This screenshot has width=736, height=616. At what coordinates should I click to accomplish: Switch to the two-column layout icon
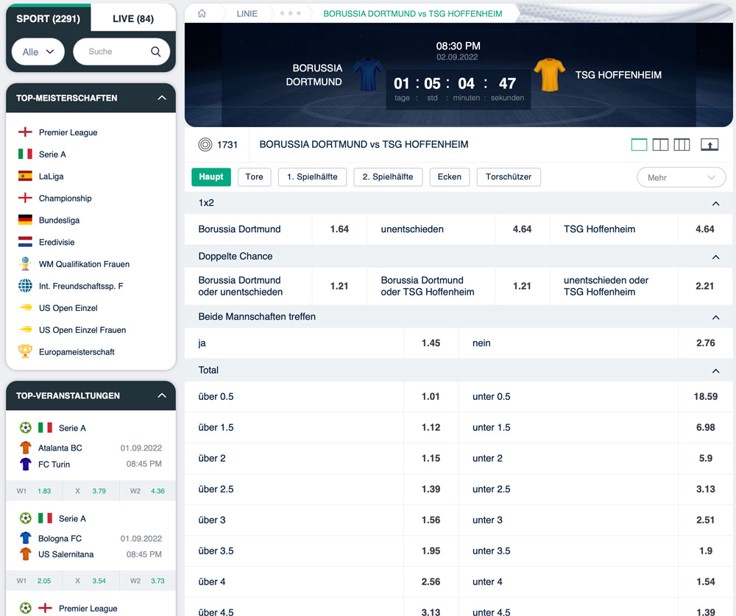(x=660, y=145)
